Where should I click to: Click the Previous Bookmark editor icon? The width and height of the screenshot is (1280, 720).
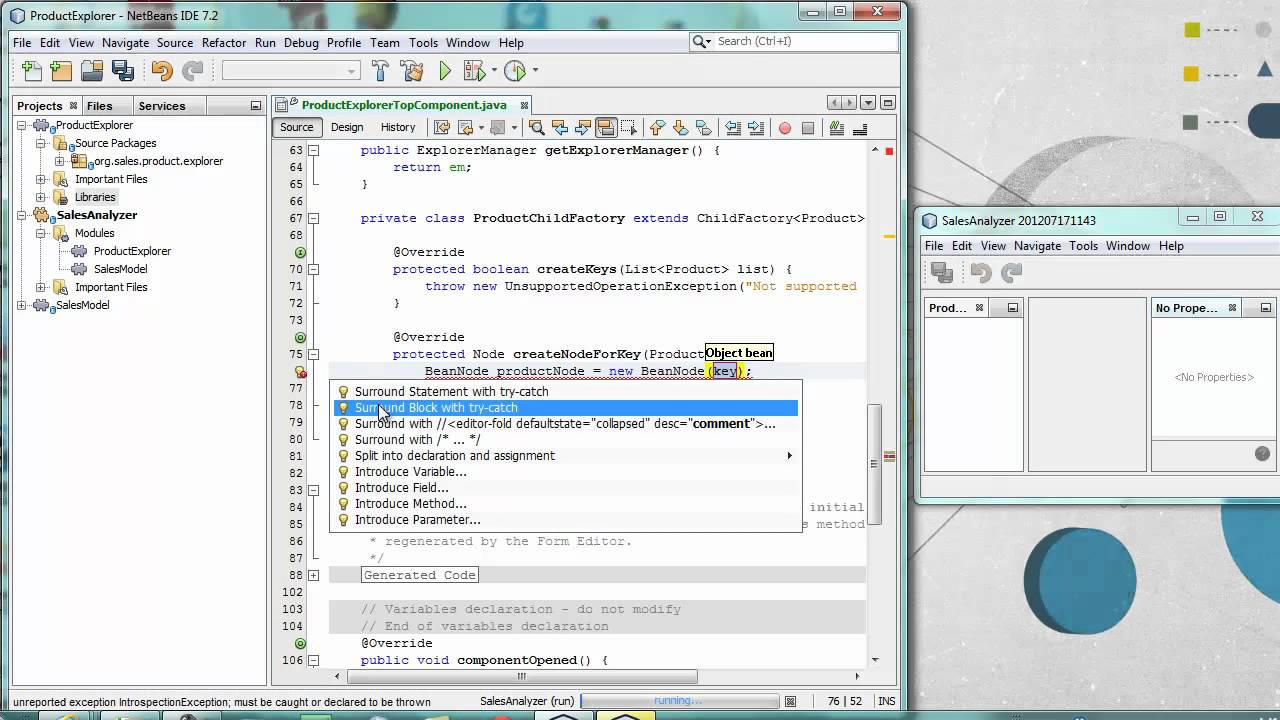[657, 128]
